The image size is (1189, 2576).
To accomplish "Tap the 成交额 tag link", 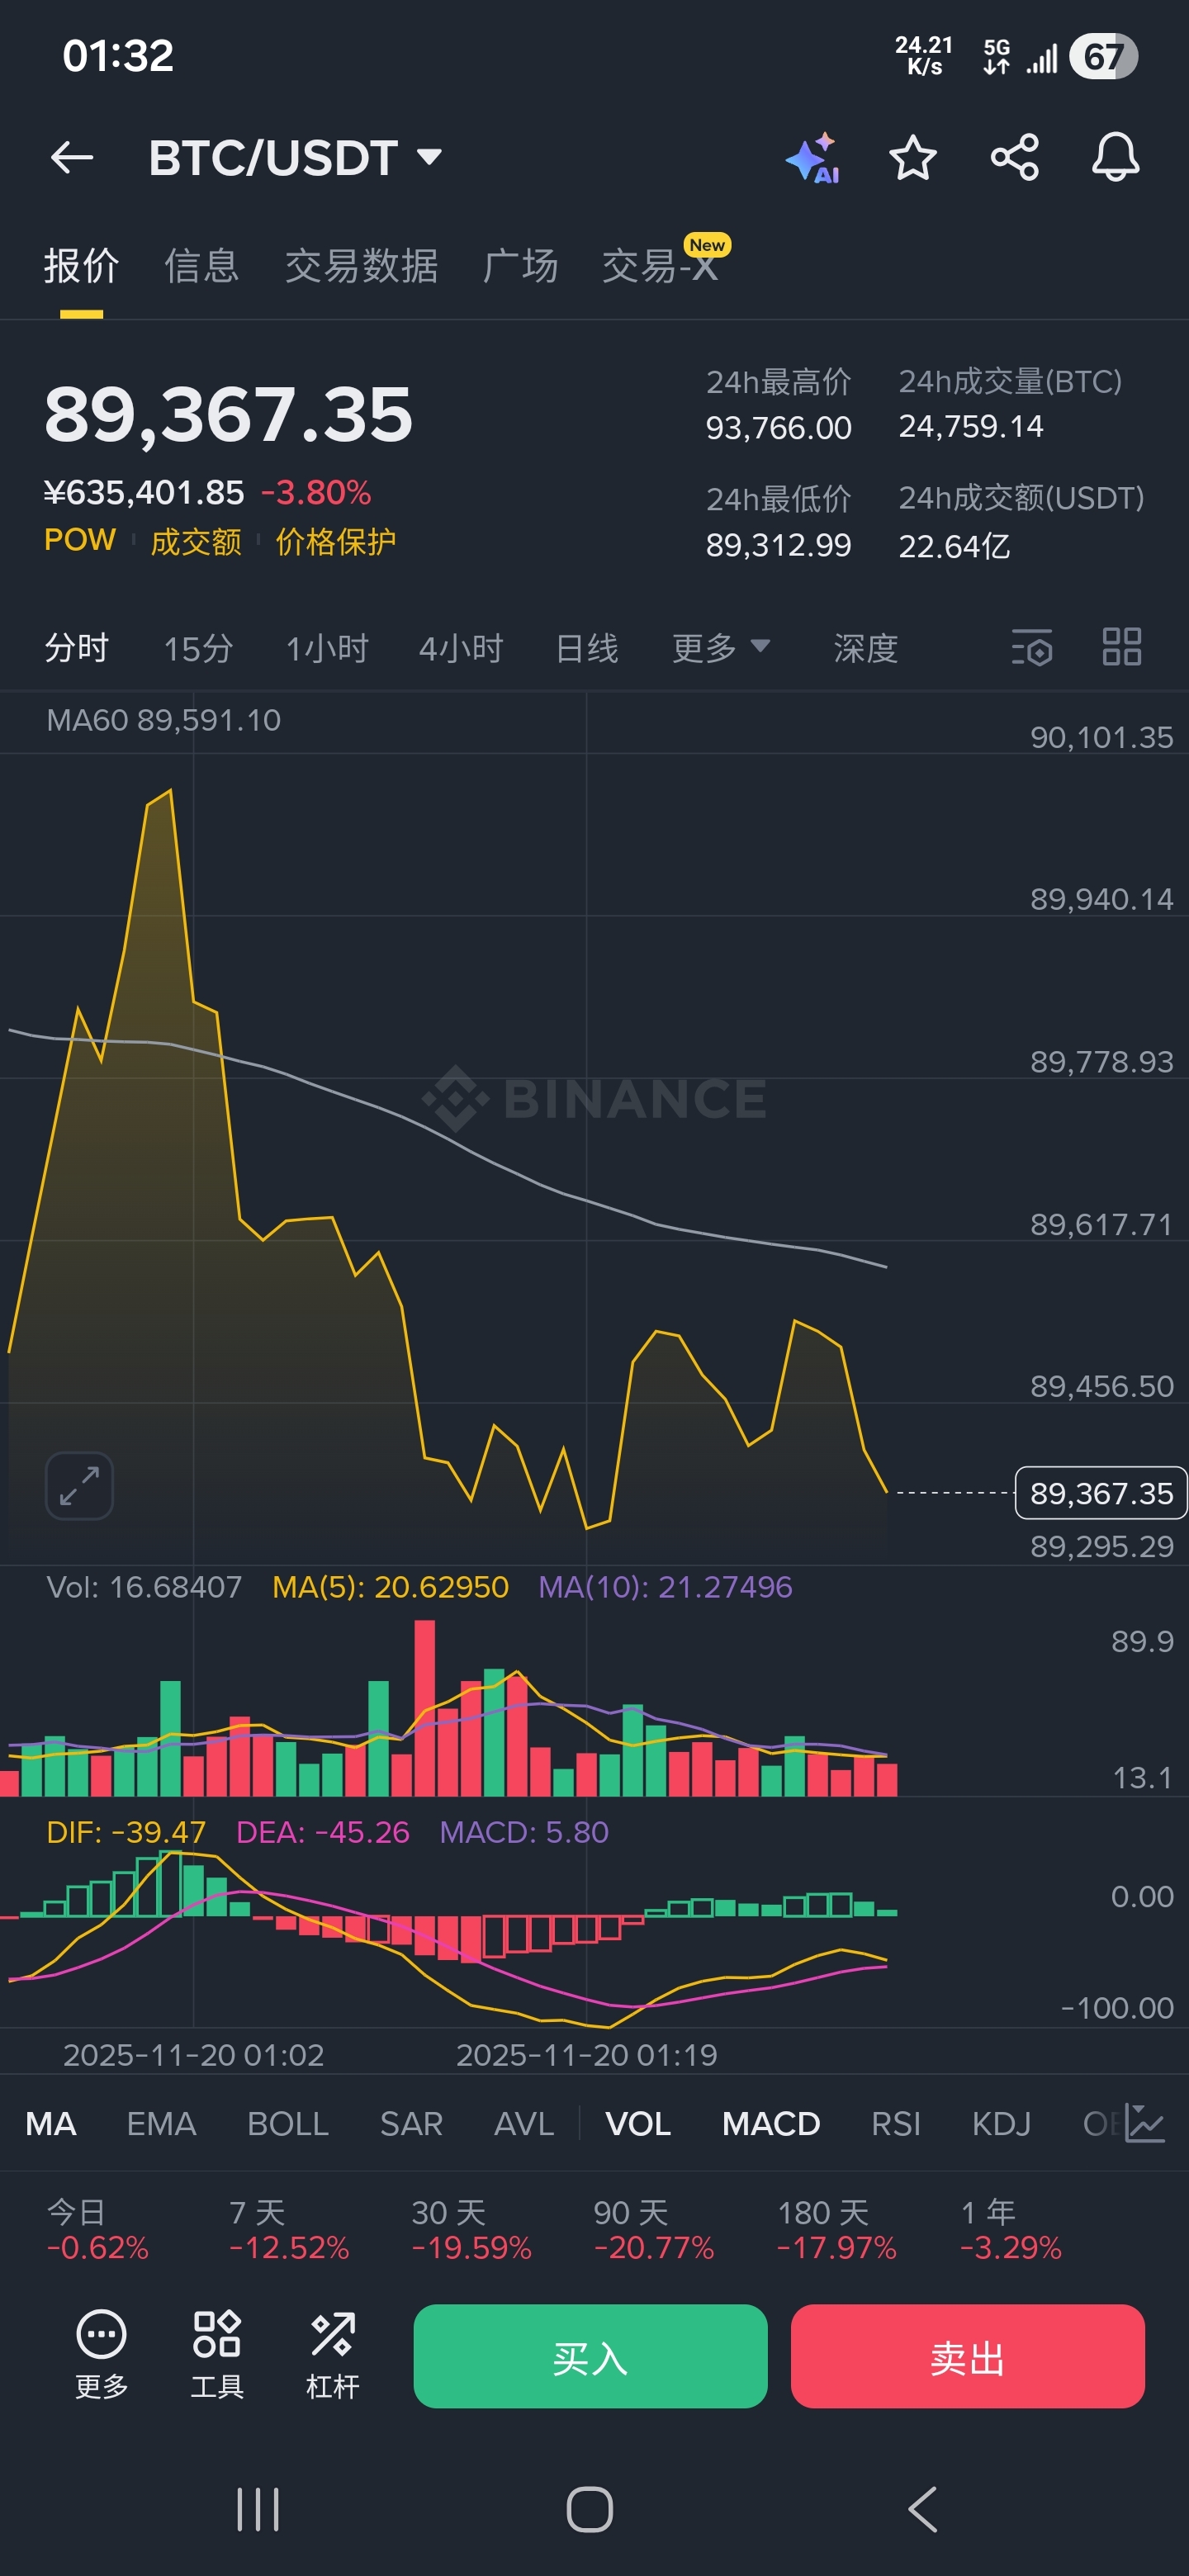I will [196, 541].
